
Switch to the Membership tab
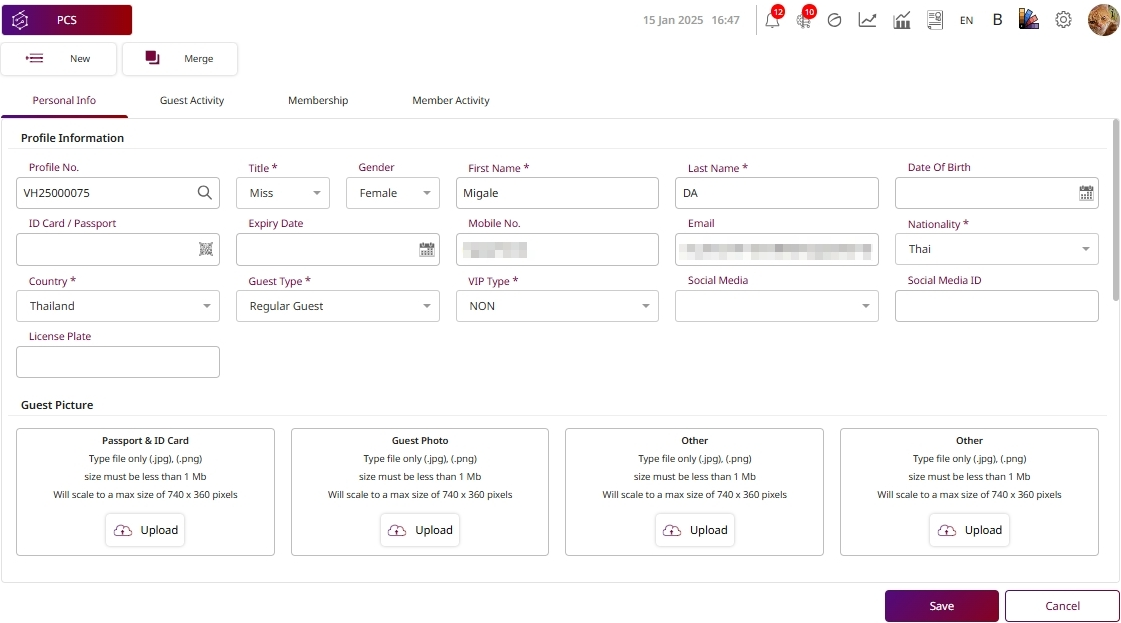pos(318,101)
